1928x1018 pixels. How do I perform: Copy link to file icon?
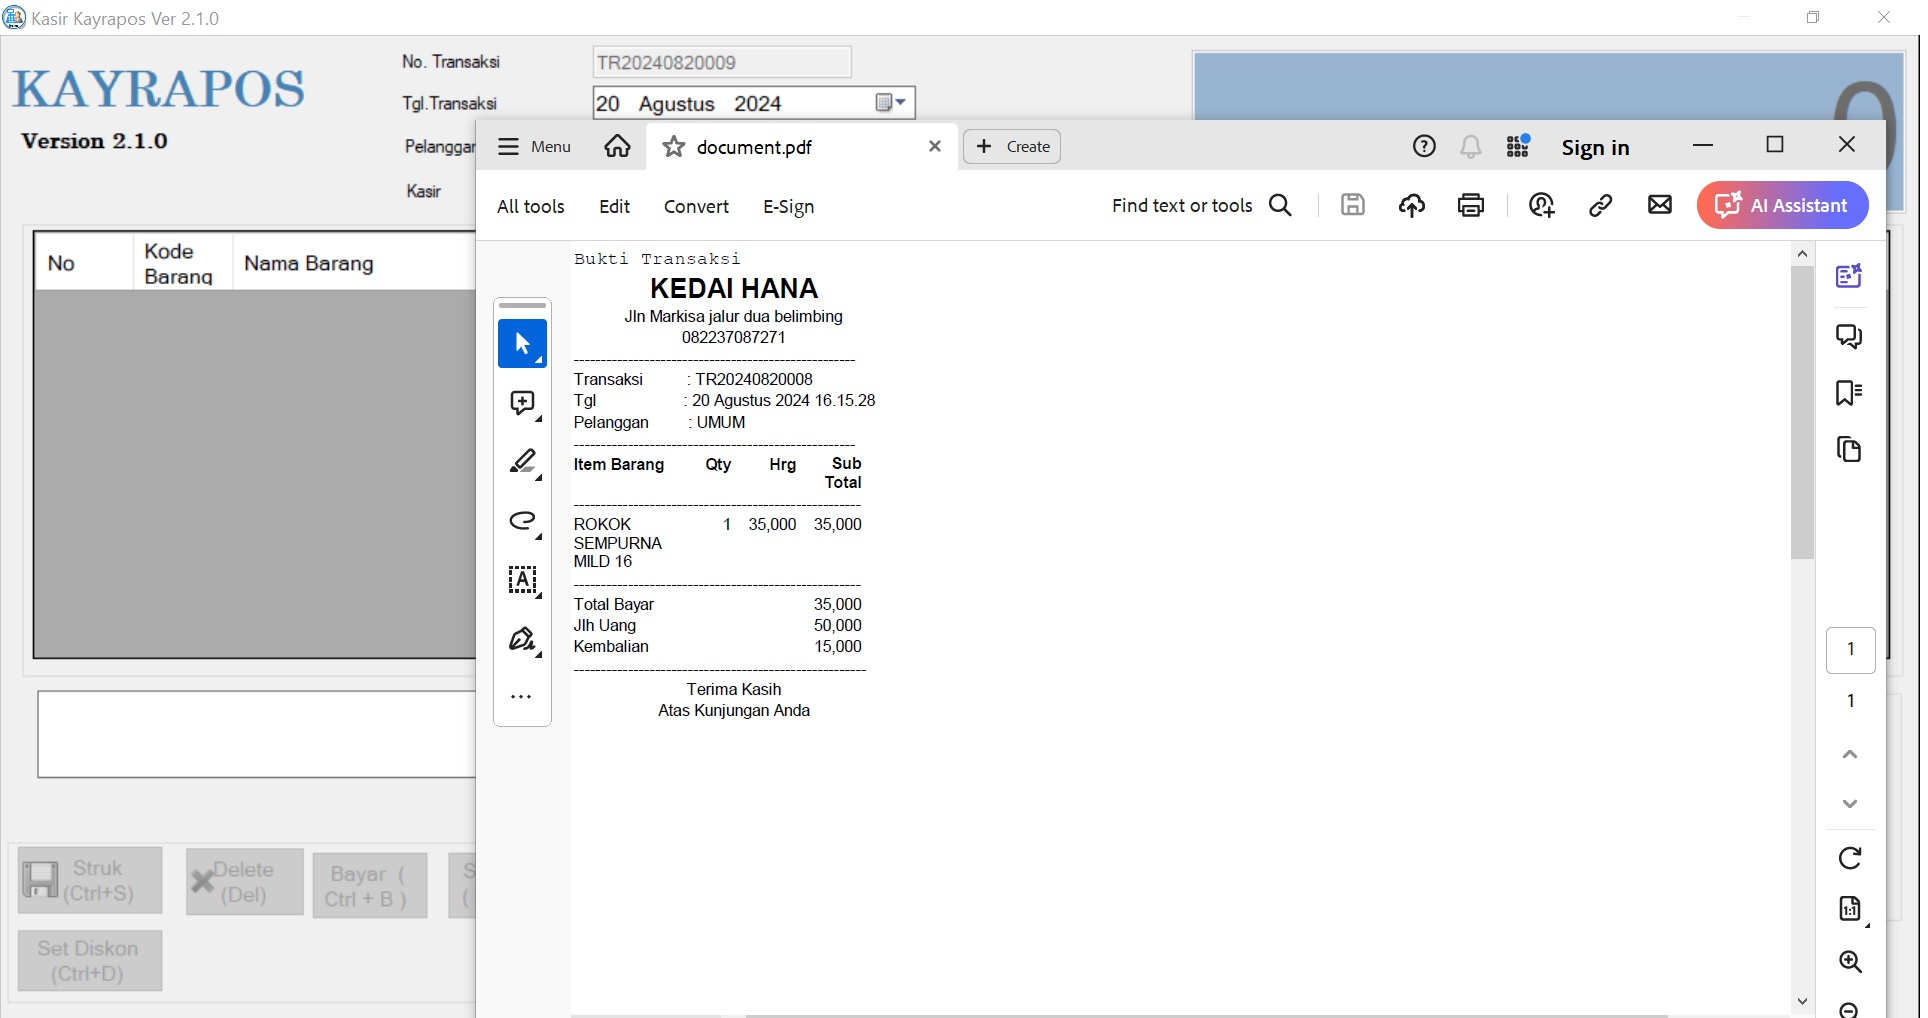tap(1600, 205)
